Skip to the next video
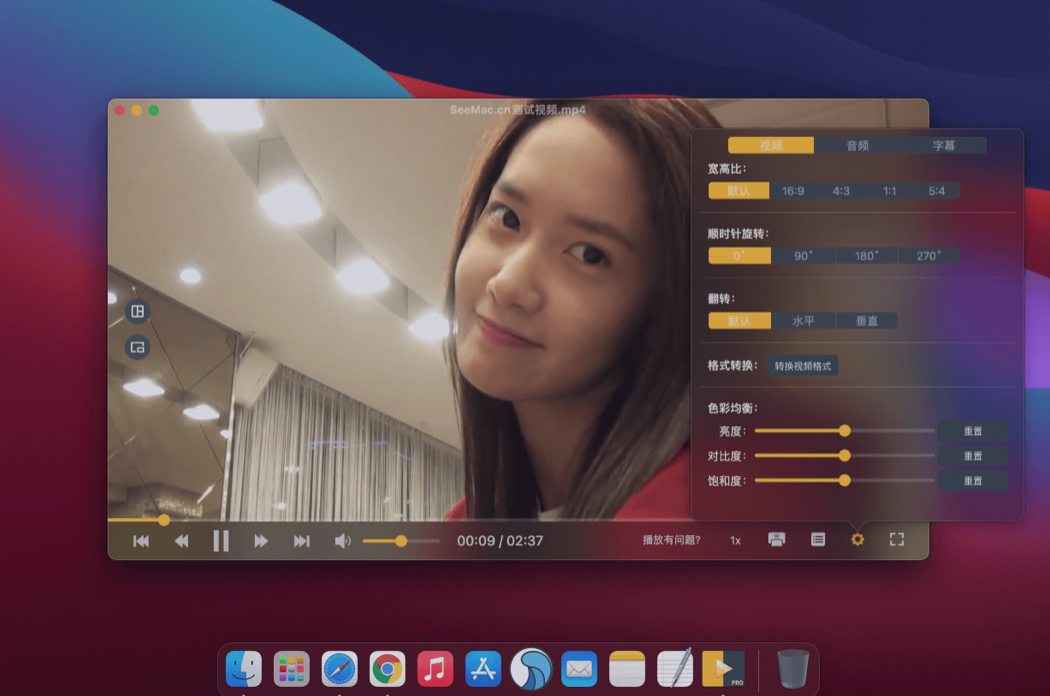The image size is (1050, 696). pos(301,539)
